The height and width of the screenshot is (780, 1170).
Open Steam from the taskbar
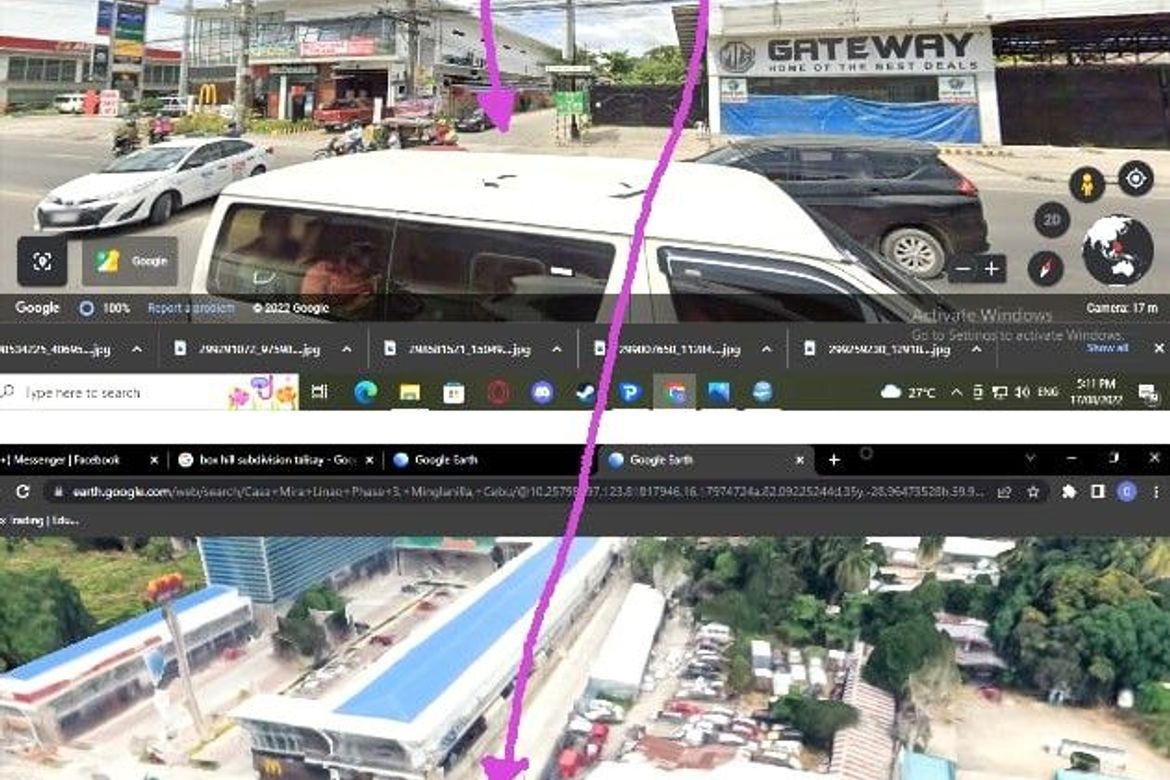pyautogui.click(x=586, y=392)
